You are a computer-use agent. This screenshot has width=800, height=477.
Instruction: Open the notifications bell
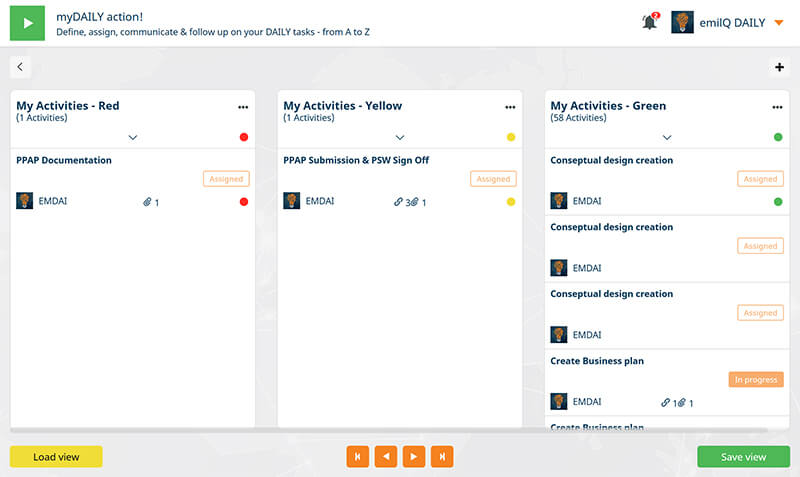(649, 22)
